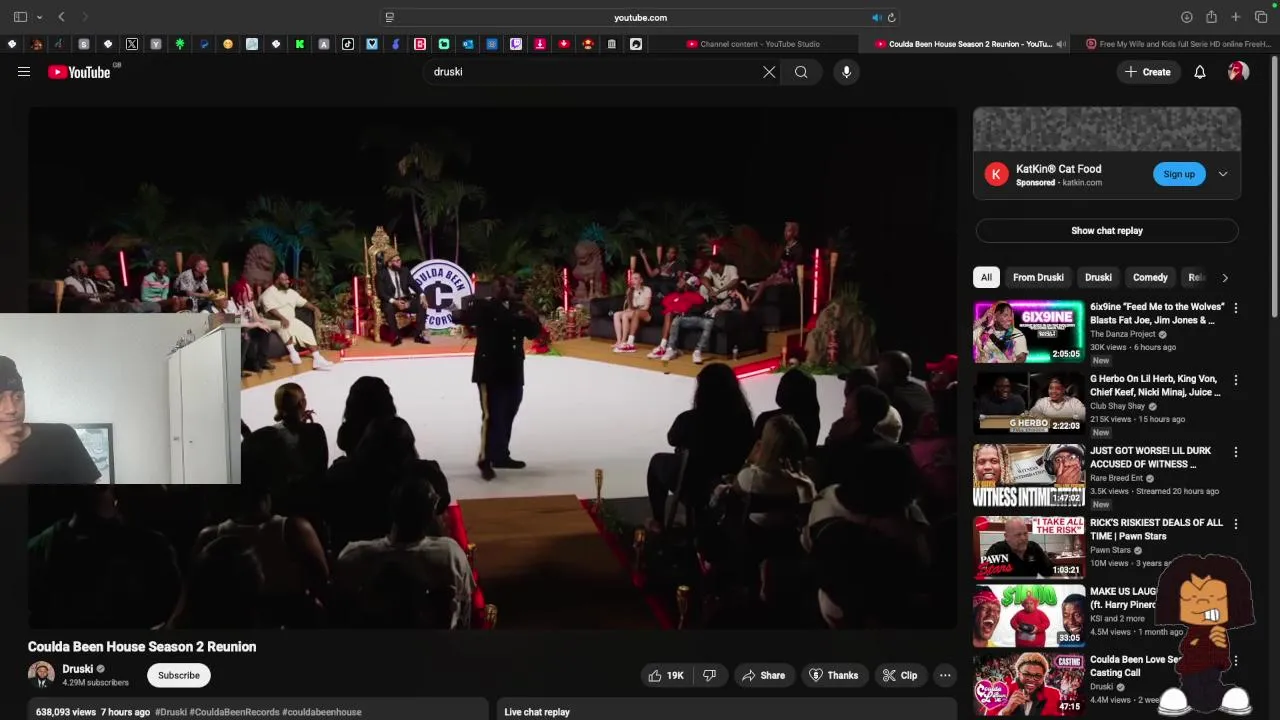Like the video with the thumbs up
This screenshot has width=1280, height=720.
[x=666, y=675]
